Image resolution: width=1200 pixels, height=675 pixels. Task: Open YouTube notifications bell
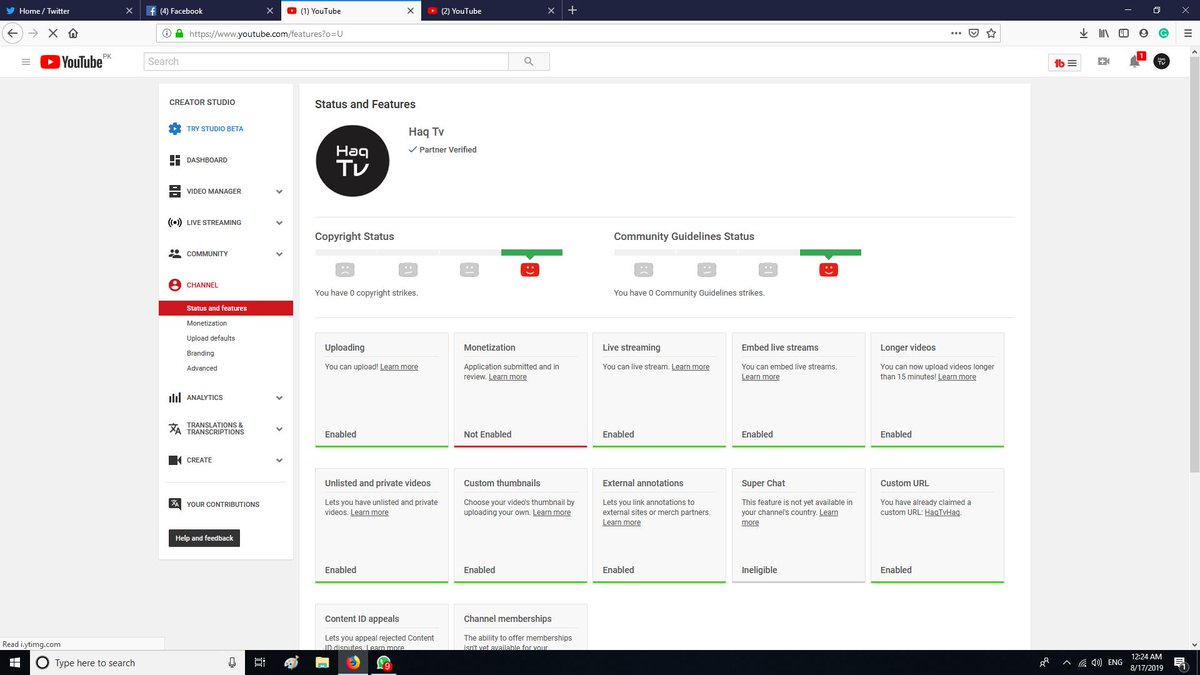click(x=1134, y=62)
